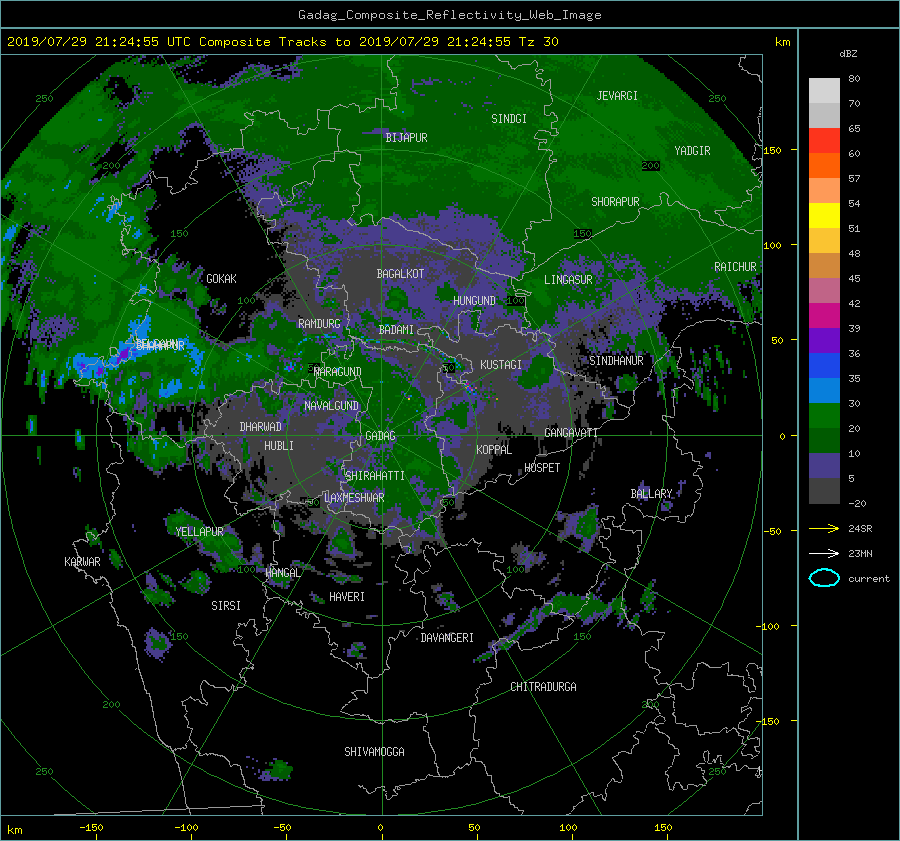
Task: Click the LAXMESHWAR city label
Action: [x=354, y=498]
